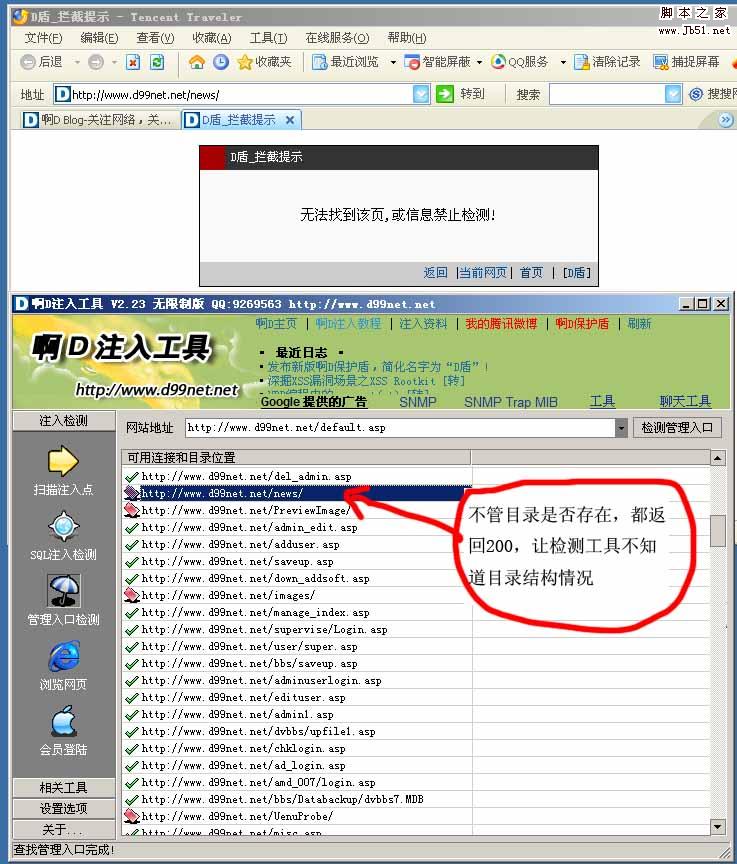Expand Forward button history dropdown arrow
The height and width of the screenshot is (864, 737).
coord(114,62)
